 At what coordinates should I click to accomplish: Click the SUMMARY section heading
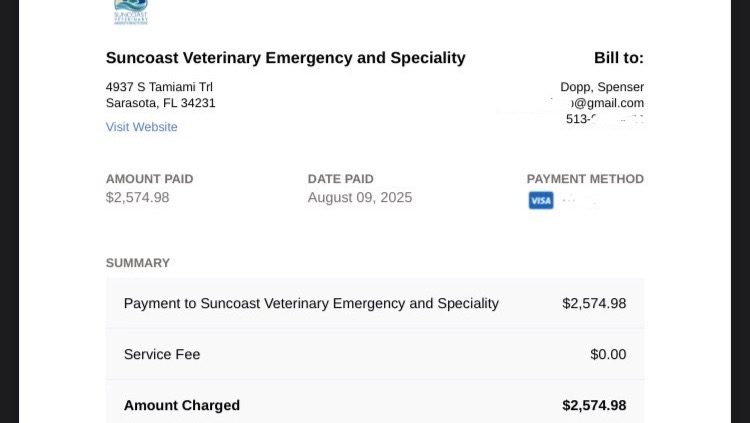tap(138, 263)
